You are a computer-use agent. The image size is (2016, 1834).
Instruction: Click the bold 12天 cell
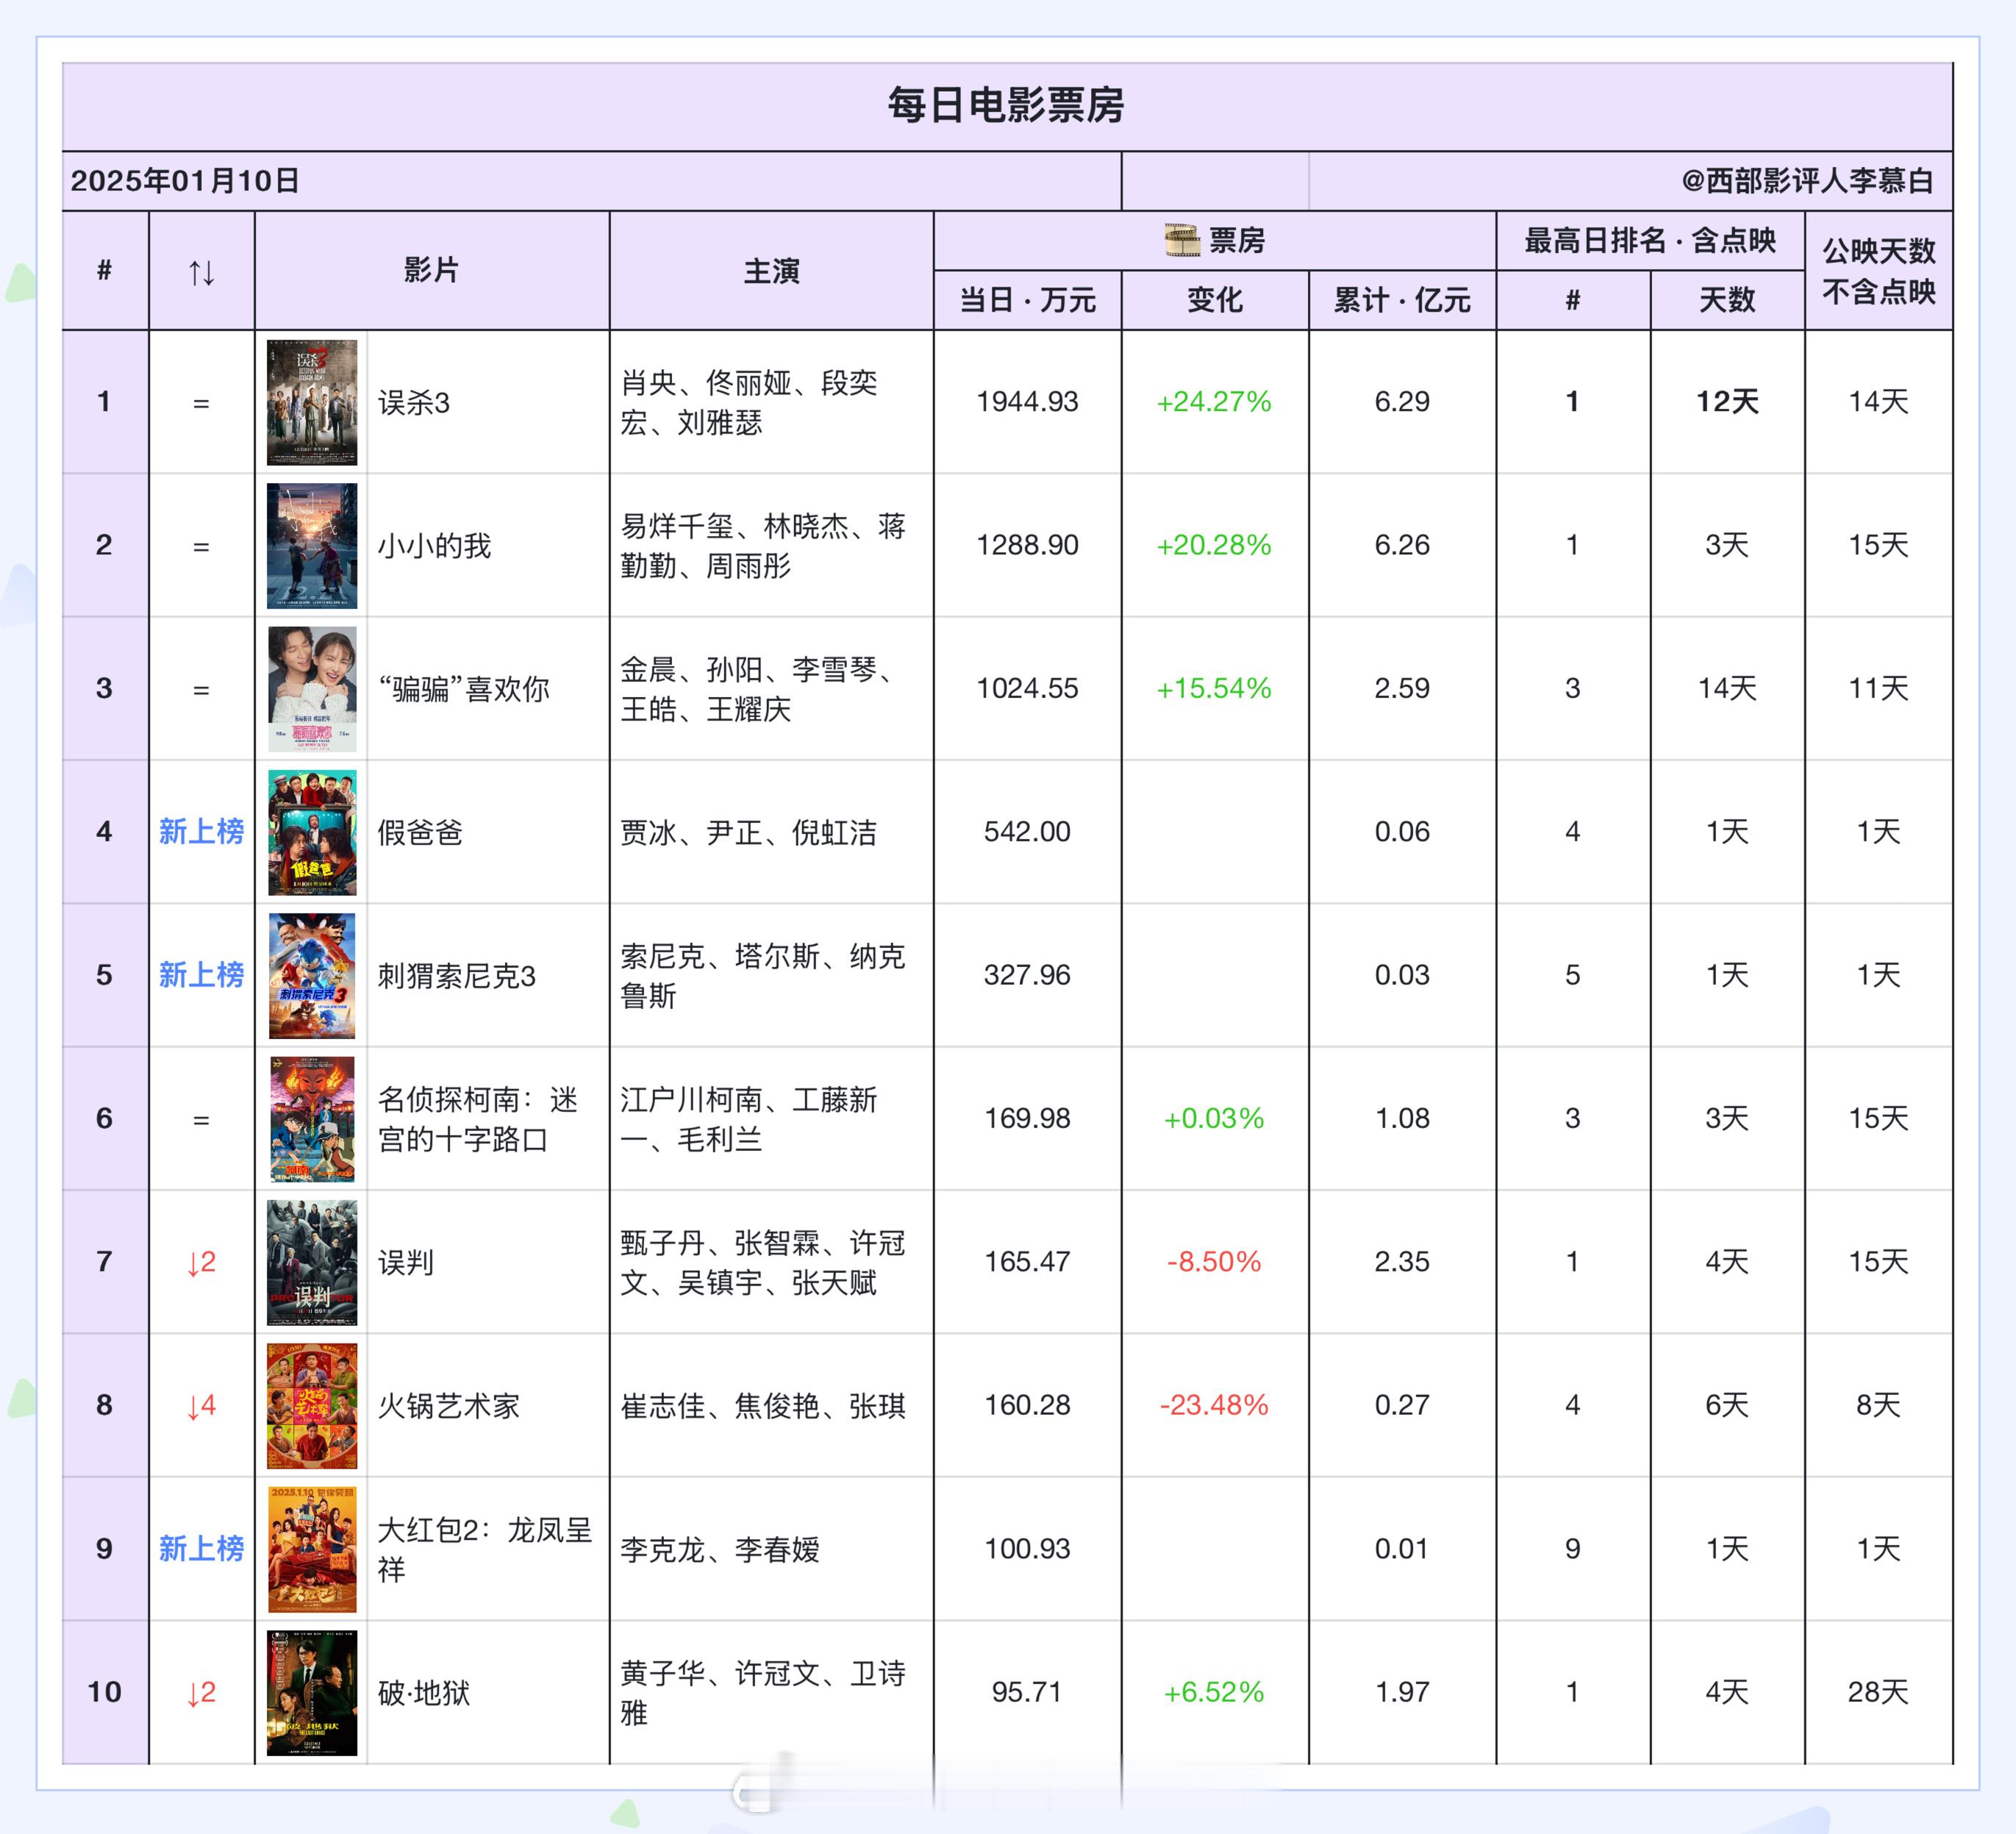click(x=1727, y=402)
